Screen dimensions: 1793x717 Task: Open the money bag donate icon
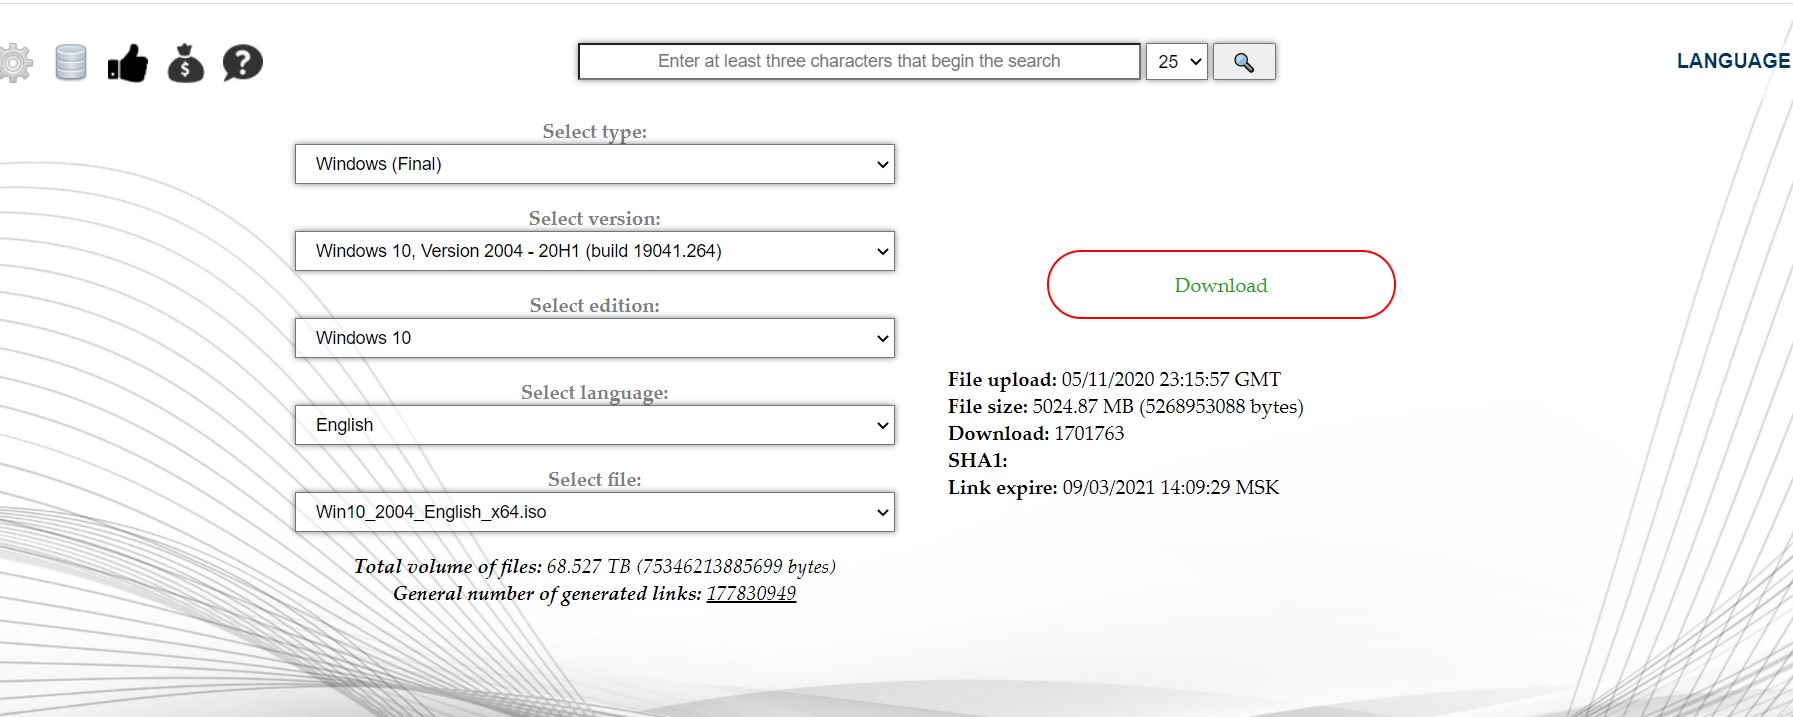click(186, 63)
